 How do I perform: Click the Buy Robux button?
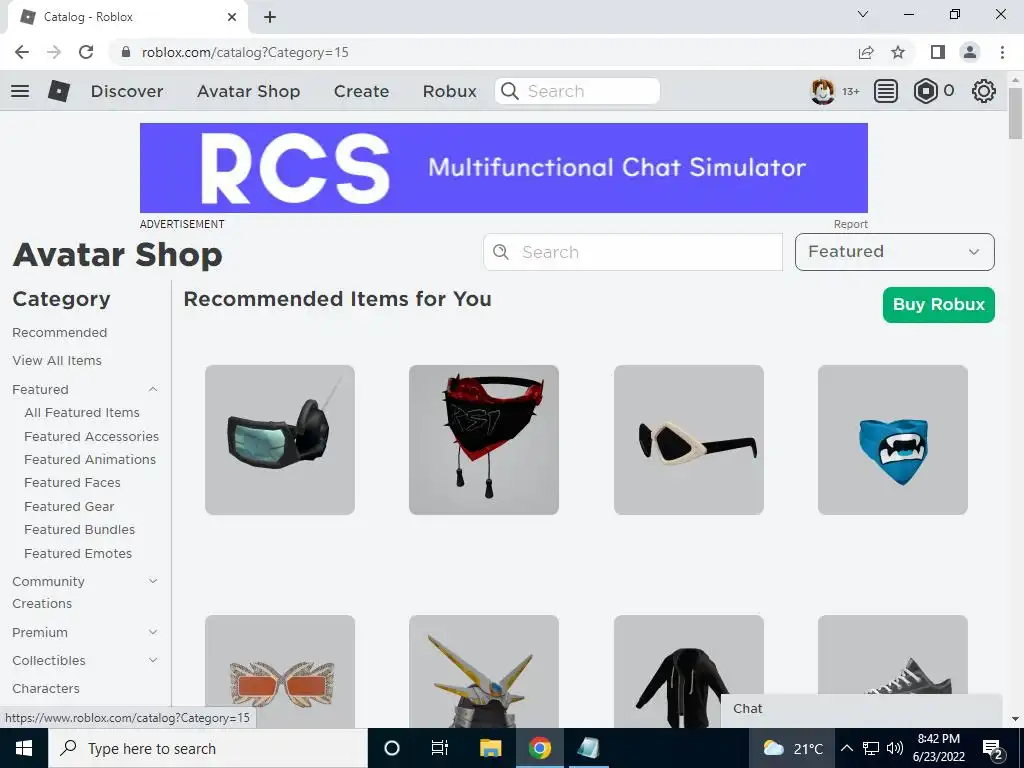pos(938,305)
